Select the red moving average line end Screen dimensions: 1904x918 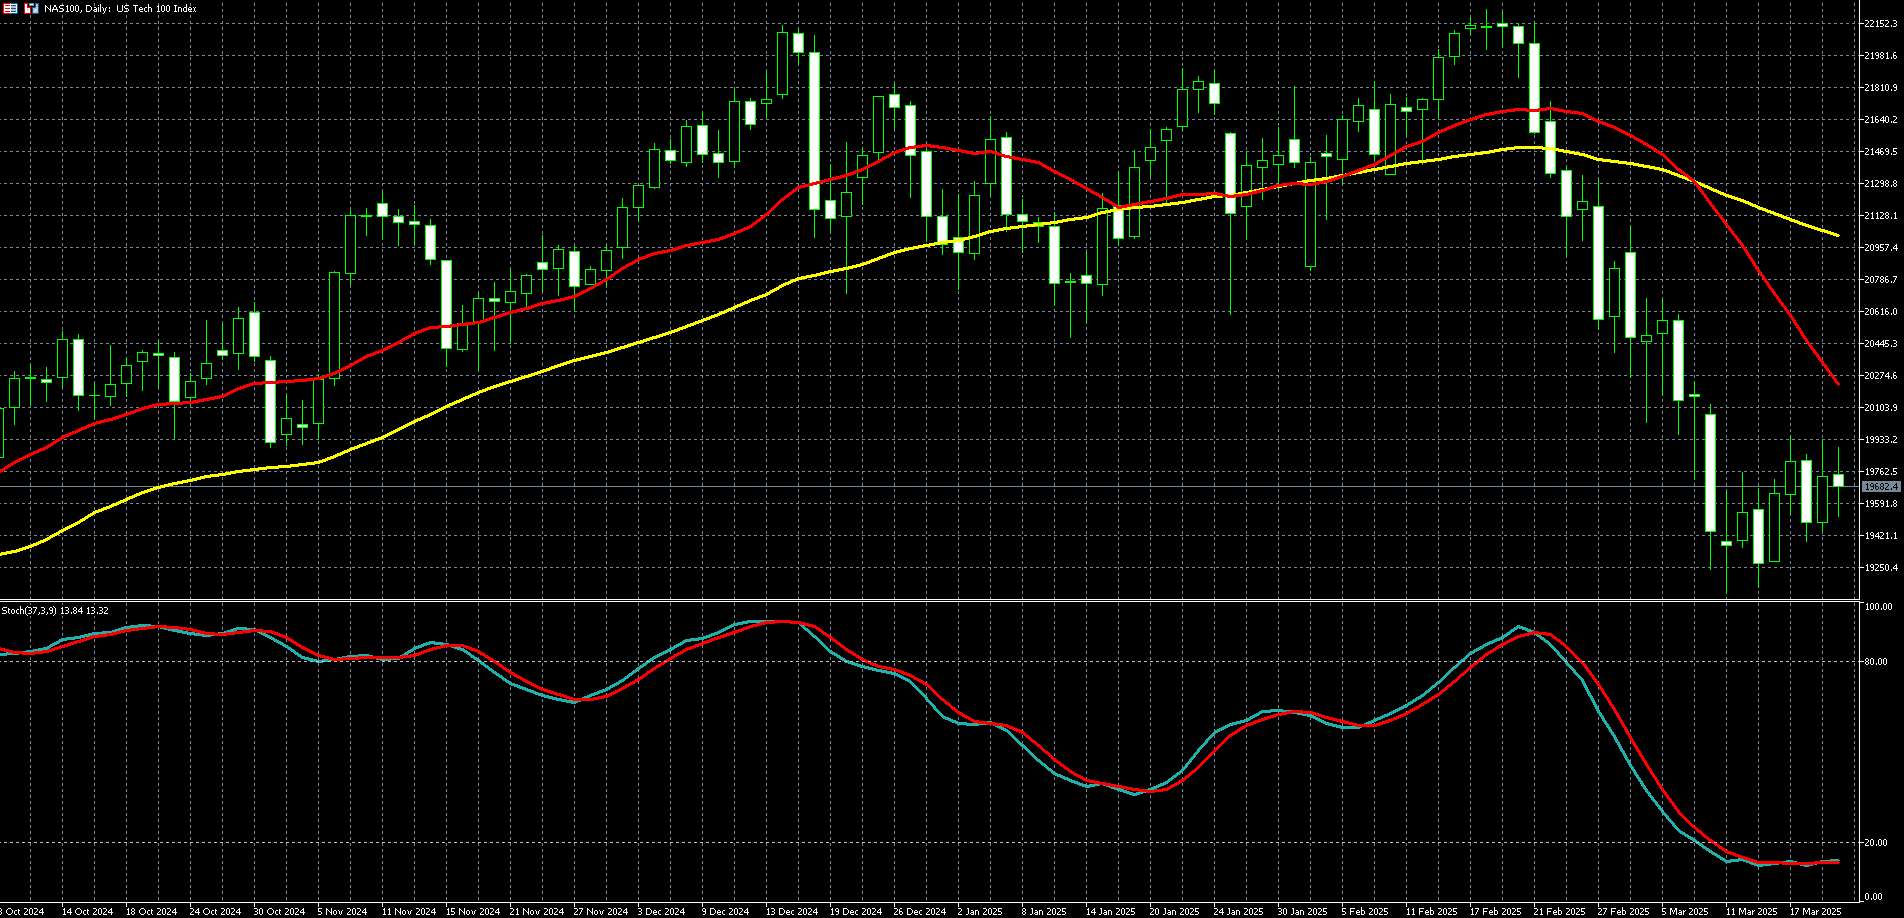1837,383
